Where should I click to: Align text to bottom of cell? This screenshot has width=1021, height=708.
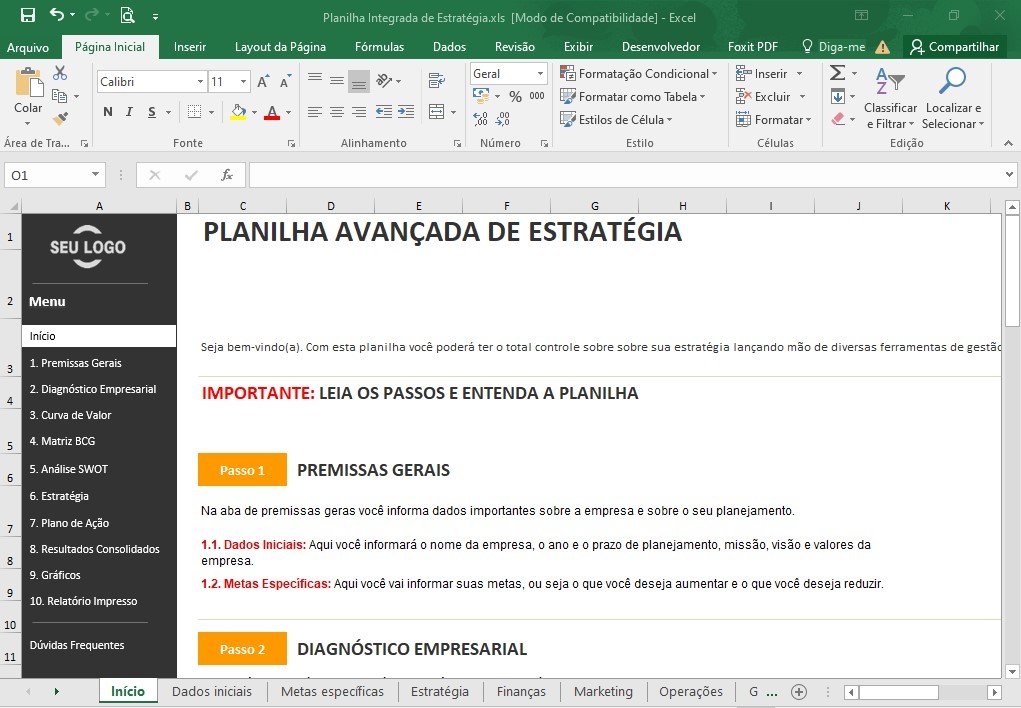pyautogui.click(x=359, y=81)
